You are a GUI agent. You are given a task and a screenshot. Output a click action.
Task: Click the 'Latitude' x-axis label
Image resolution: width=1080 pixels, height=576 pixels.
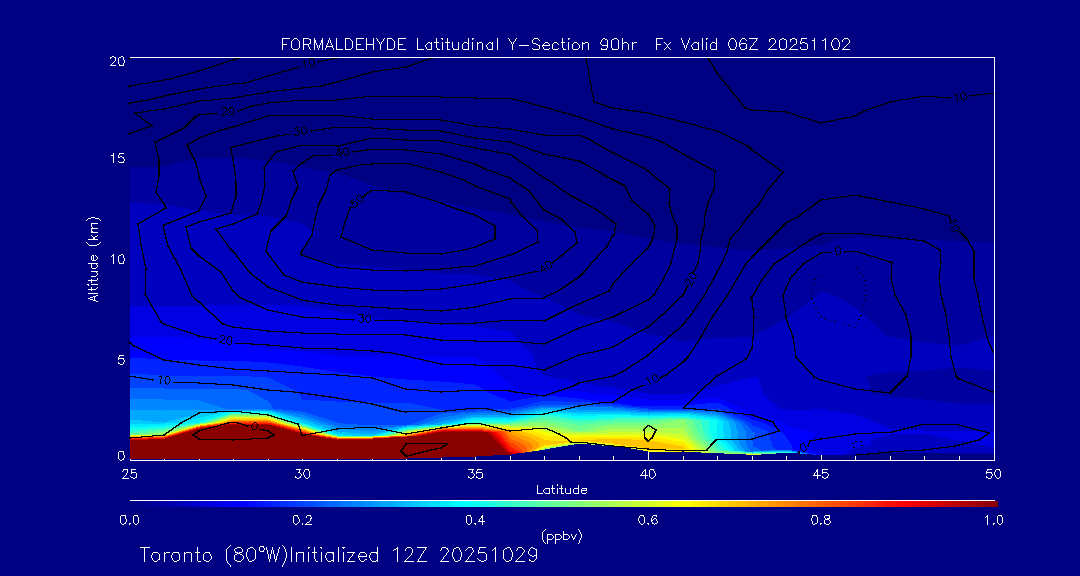pos(561,490)
